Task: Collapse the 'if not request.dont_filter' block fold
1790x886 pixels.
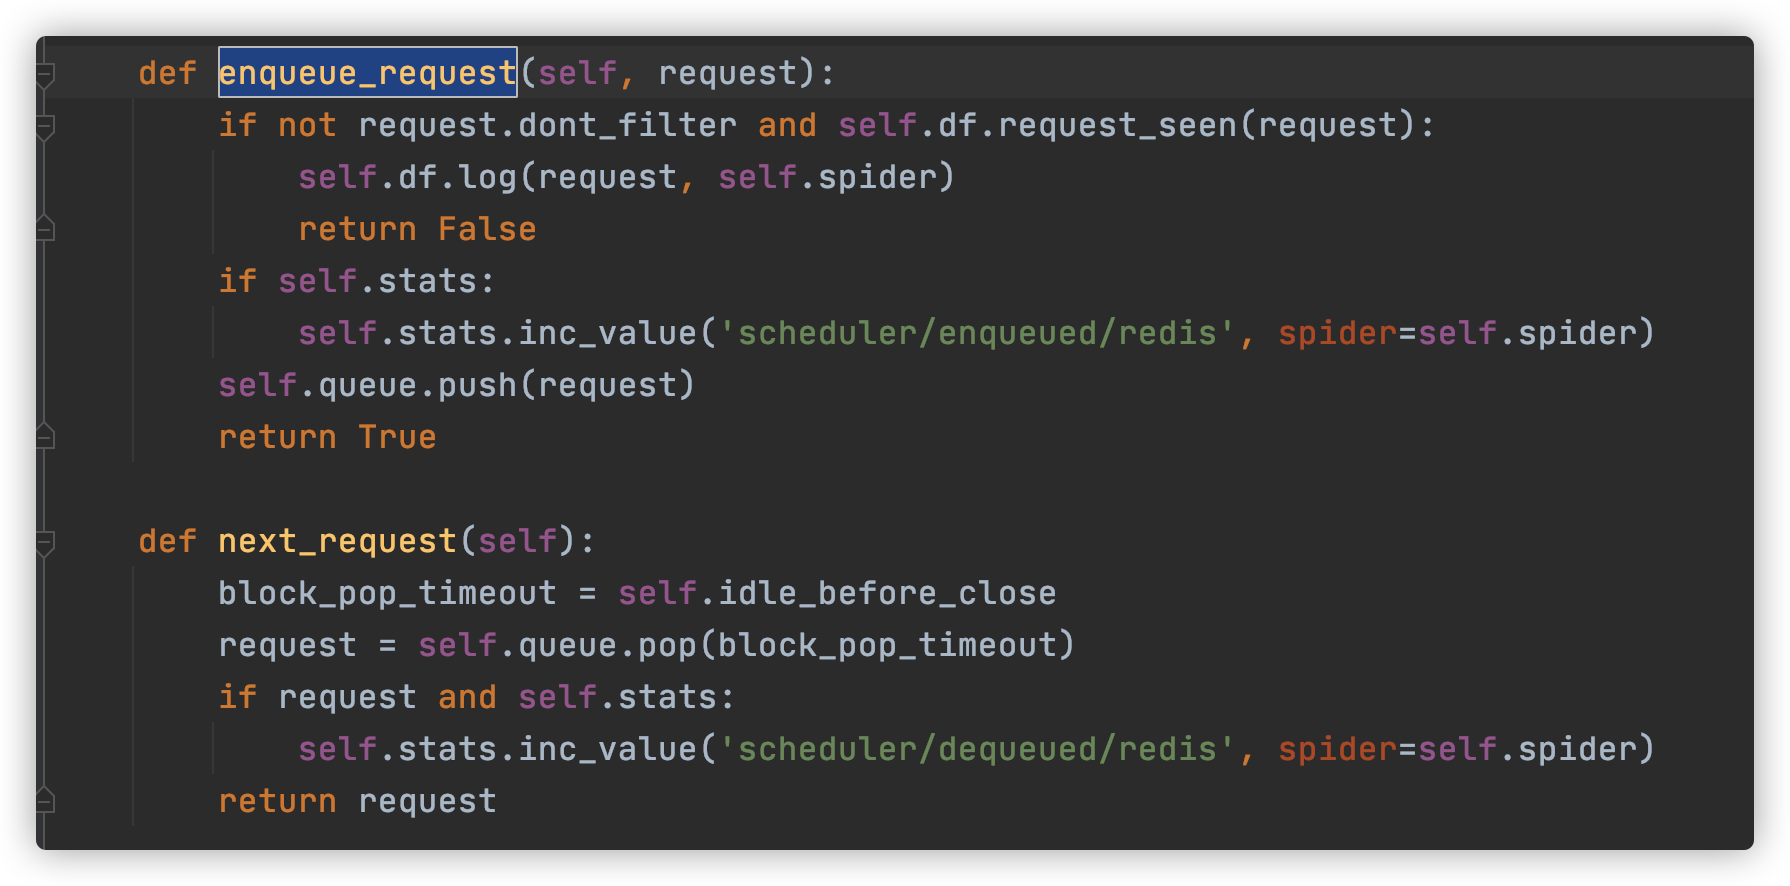Action: (45, 127)
